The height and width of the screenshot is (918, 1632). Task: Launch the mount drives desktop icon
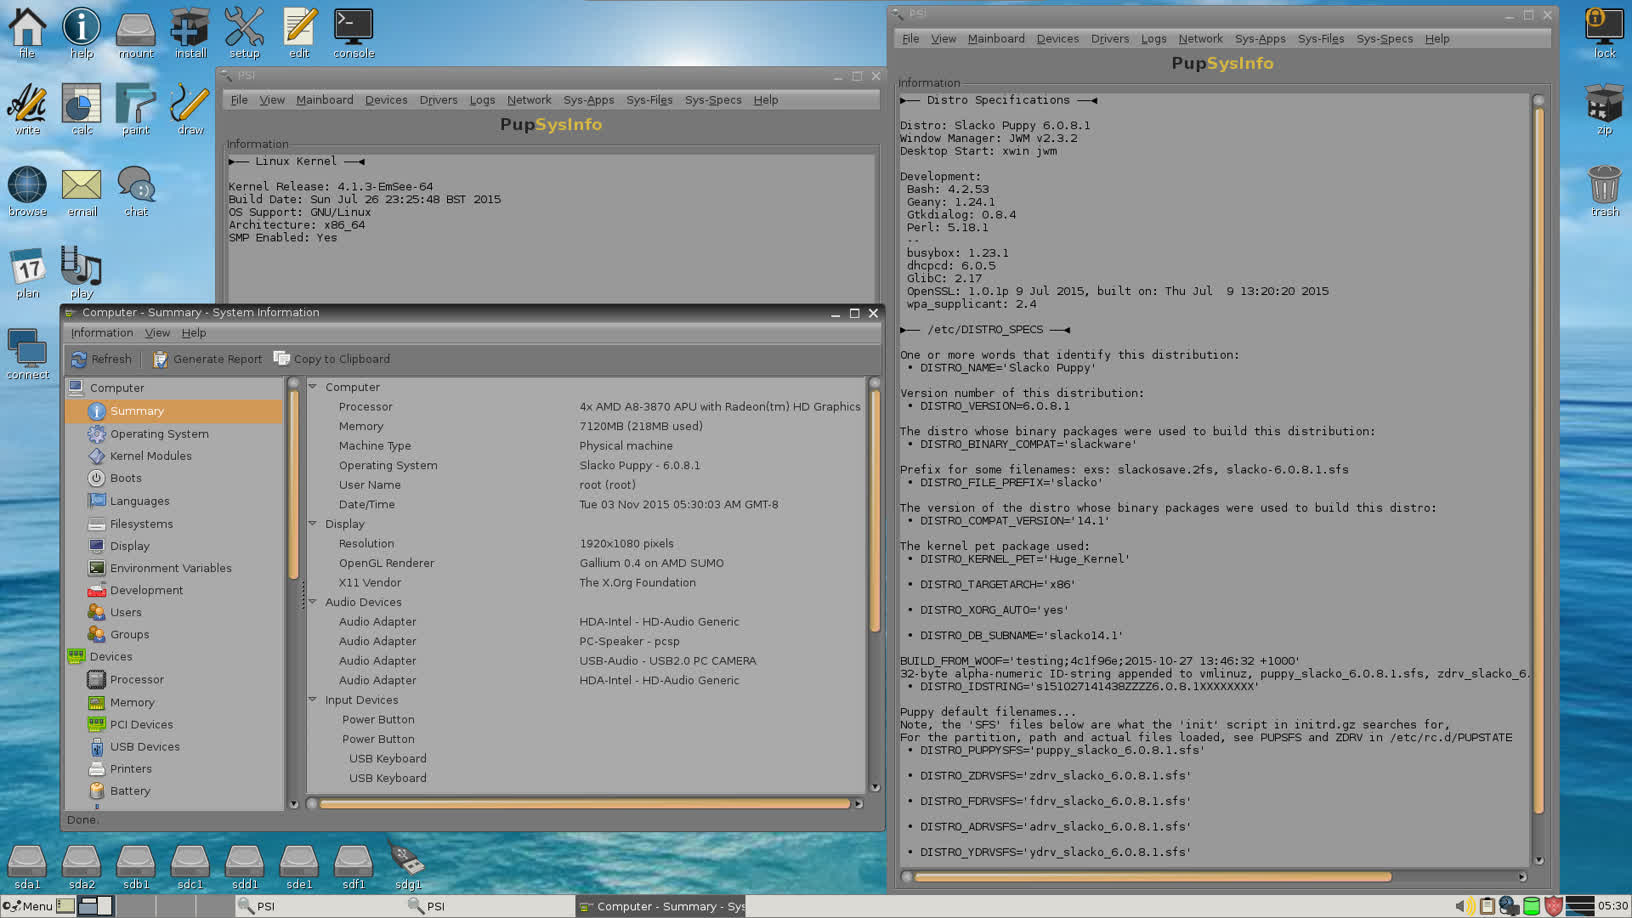tap(136, 32)
